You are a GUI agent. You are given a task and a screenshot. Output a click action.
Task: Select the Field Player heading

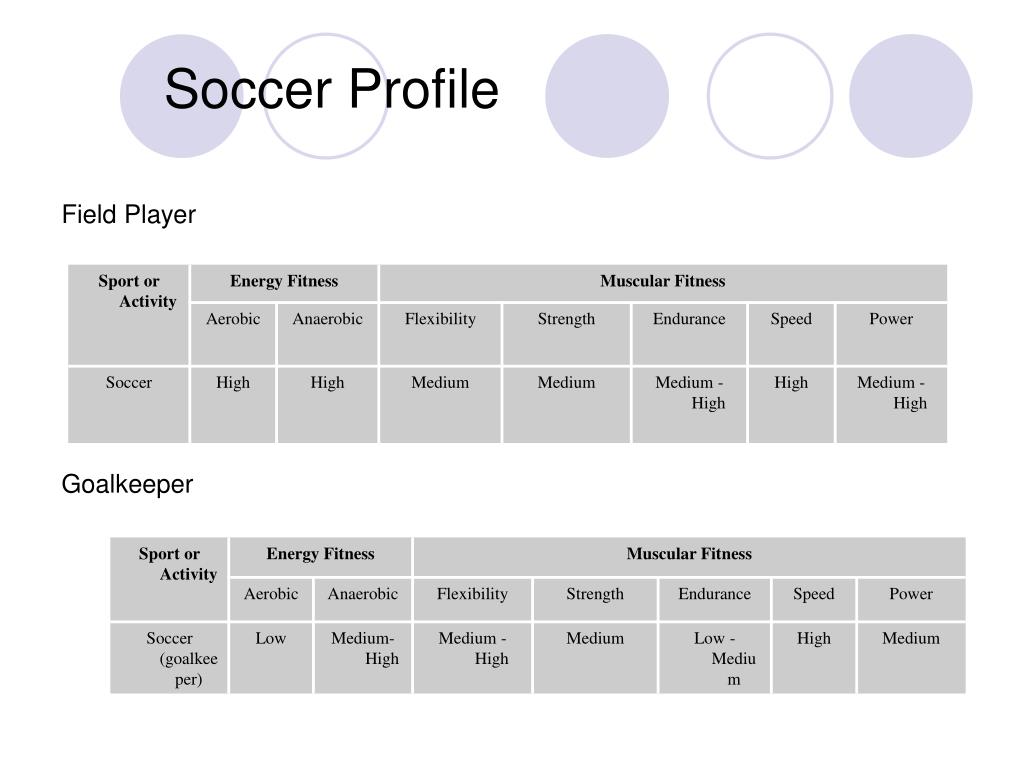(129, 215)
